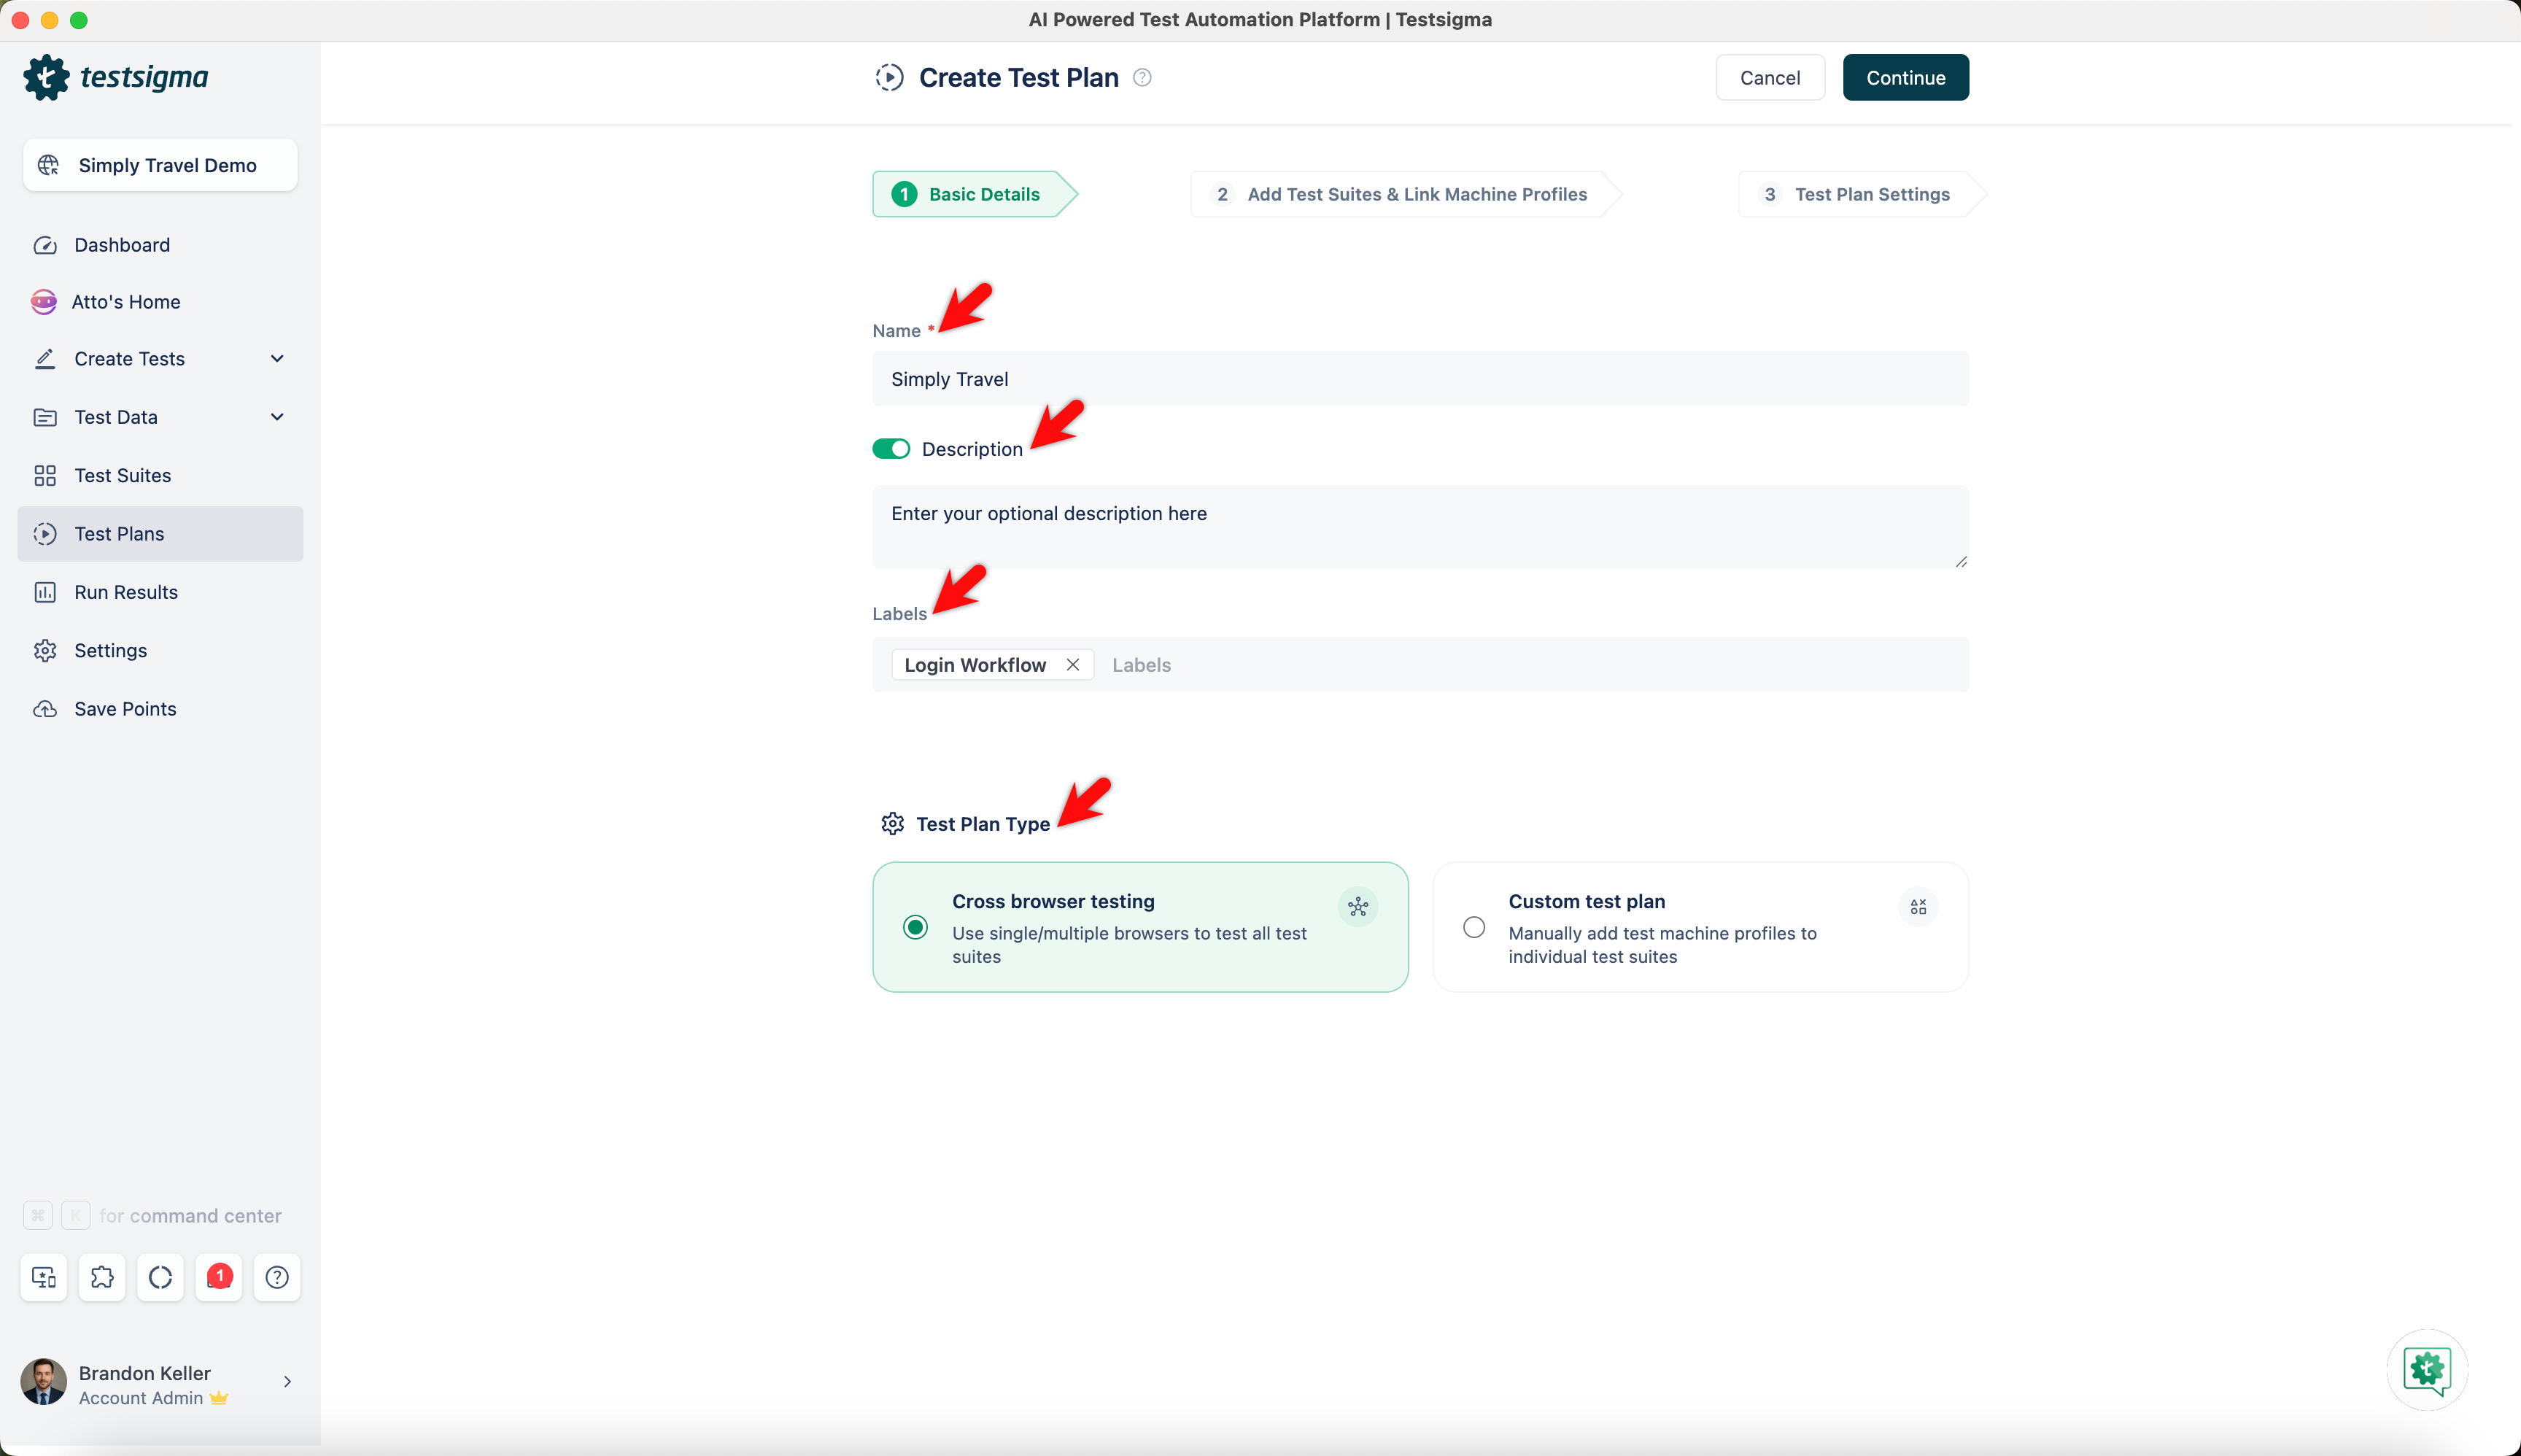2521x1456 pixels.
Task: Open the help question mark icon in sidebar
Action: click(277, 1277)
